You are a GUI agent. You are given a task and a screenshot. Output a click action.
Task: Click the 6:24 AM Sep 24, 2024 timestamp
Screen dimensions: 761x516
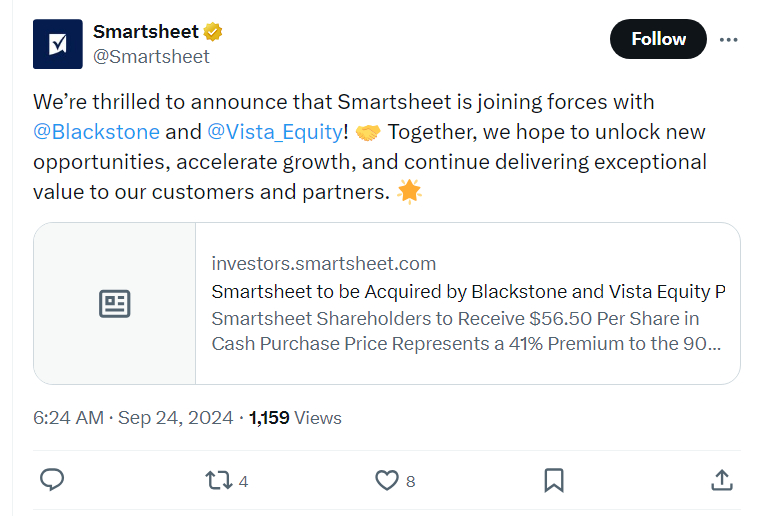133,418
